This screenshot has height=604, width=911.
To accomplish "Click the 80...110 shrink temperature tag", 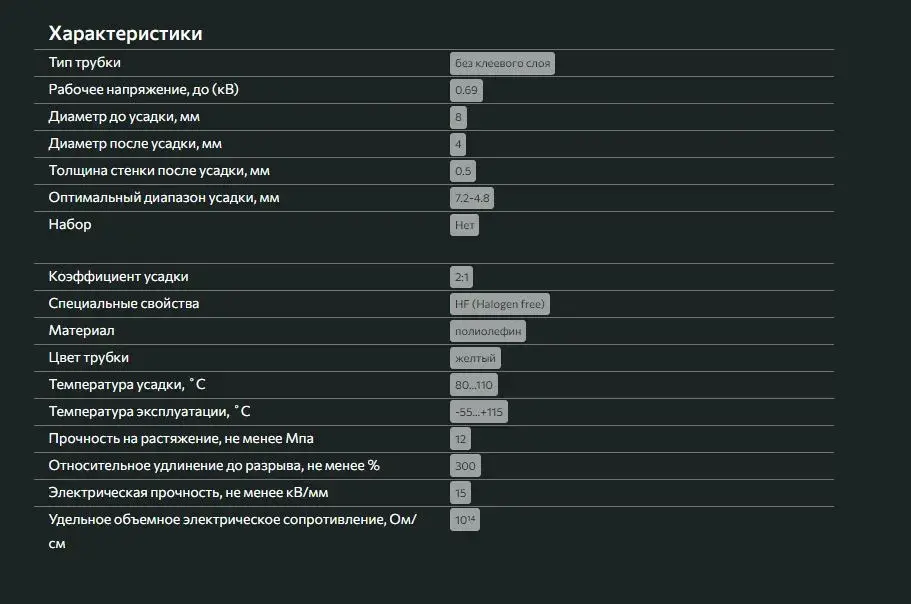I will [473, 385].
